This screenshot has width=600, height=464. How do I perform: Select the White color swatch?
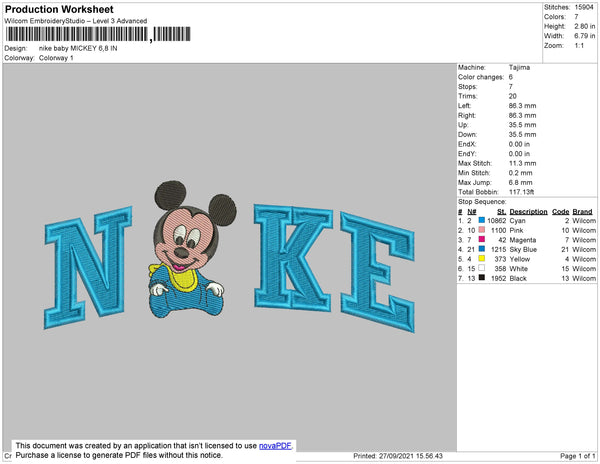[x=481, y=268]
